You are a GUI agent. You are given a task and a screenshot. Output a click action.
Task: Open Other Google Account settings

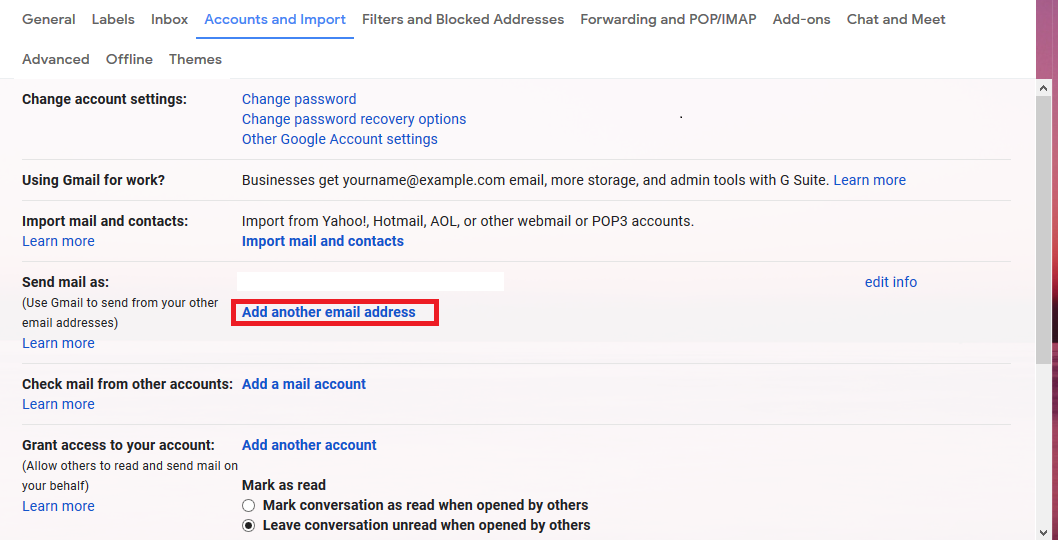pyautogui.click(x=340, y=139)
